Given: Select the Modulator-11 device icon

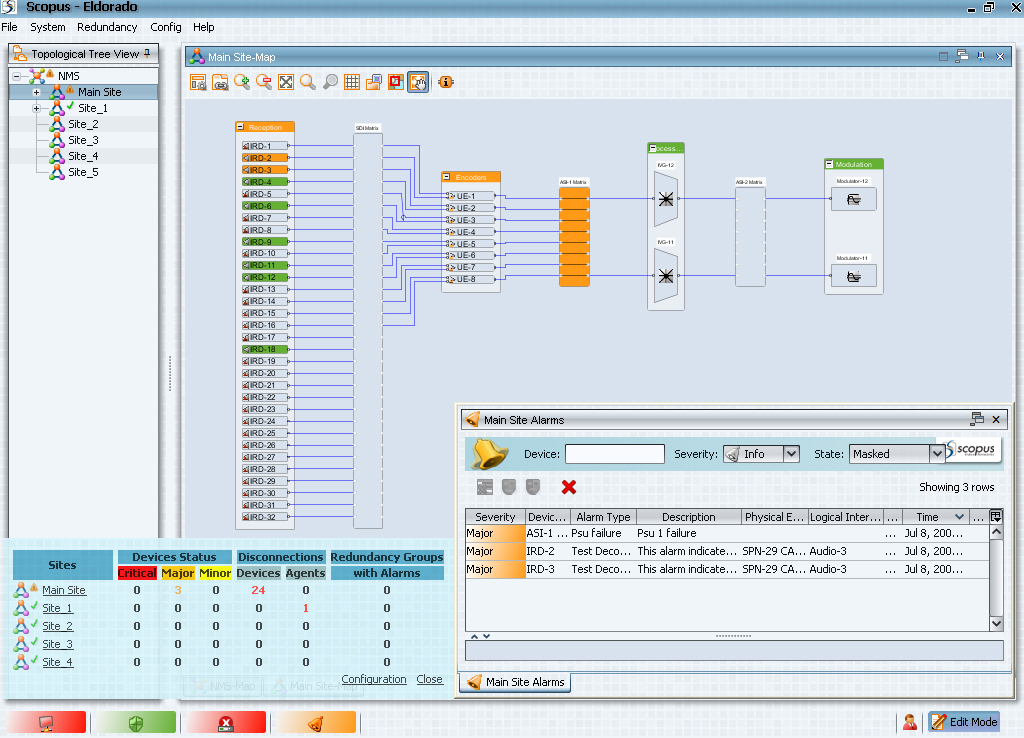Looking at the screenshot, I should click(854, 276).
